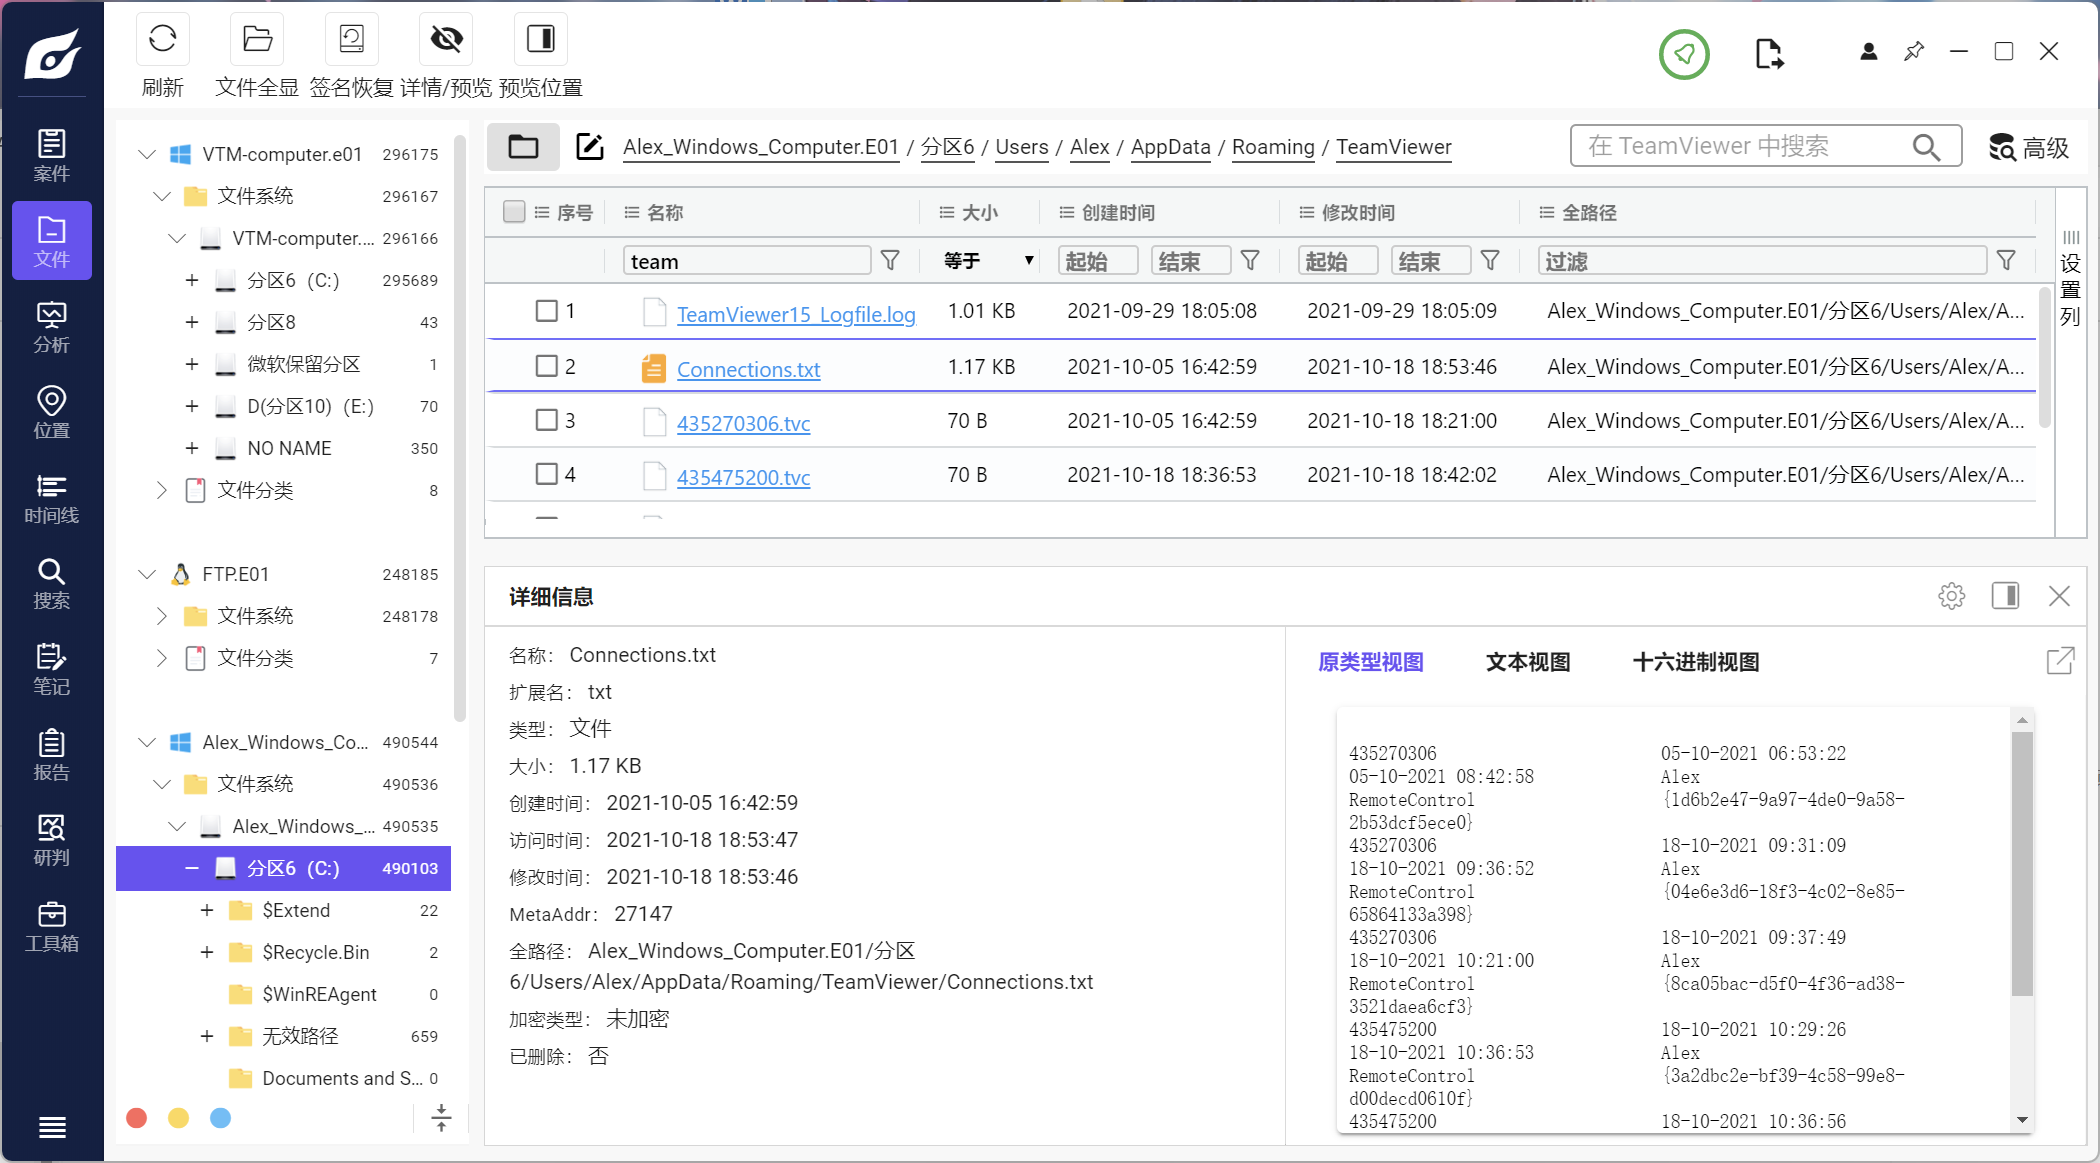Open the 笔记 sidebar section
The image size is (2100, 1163).
(x=52, y=669)
